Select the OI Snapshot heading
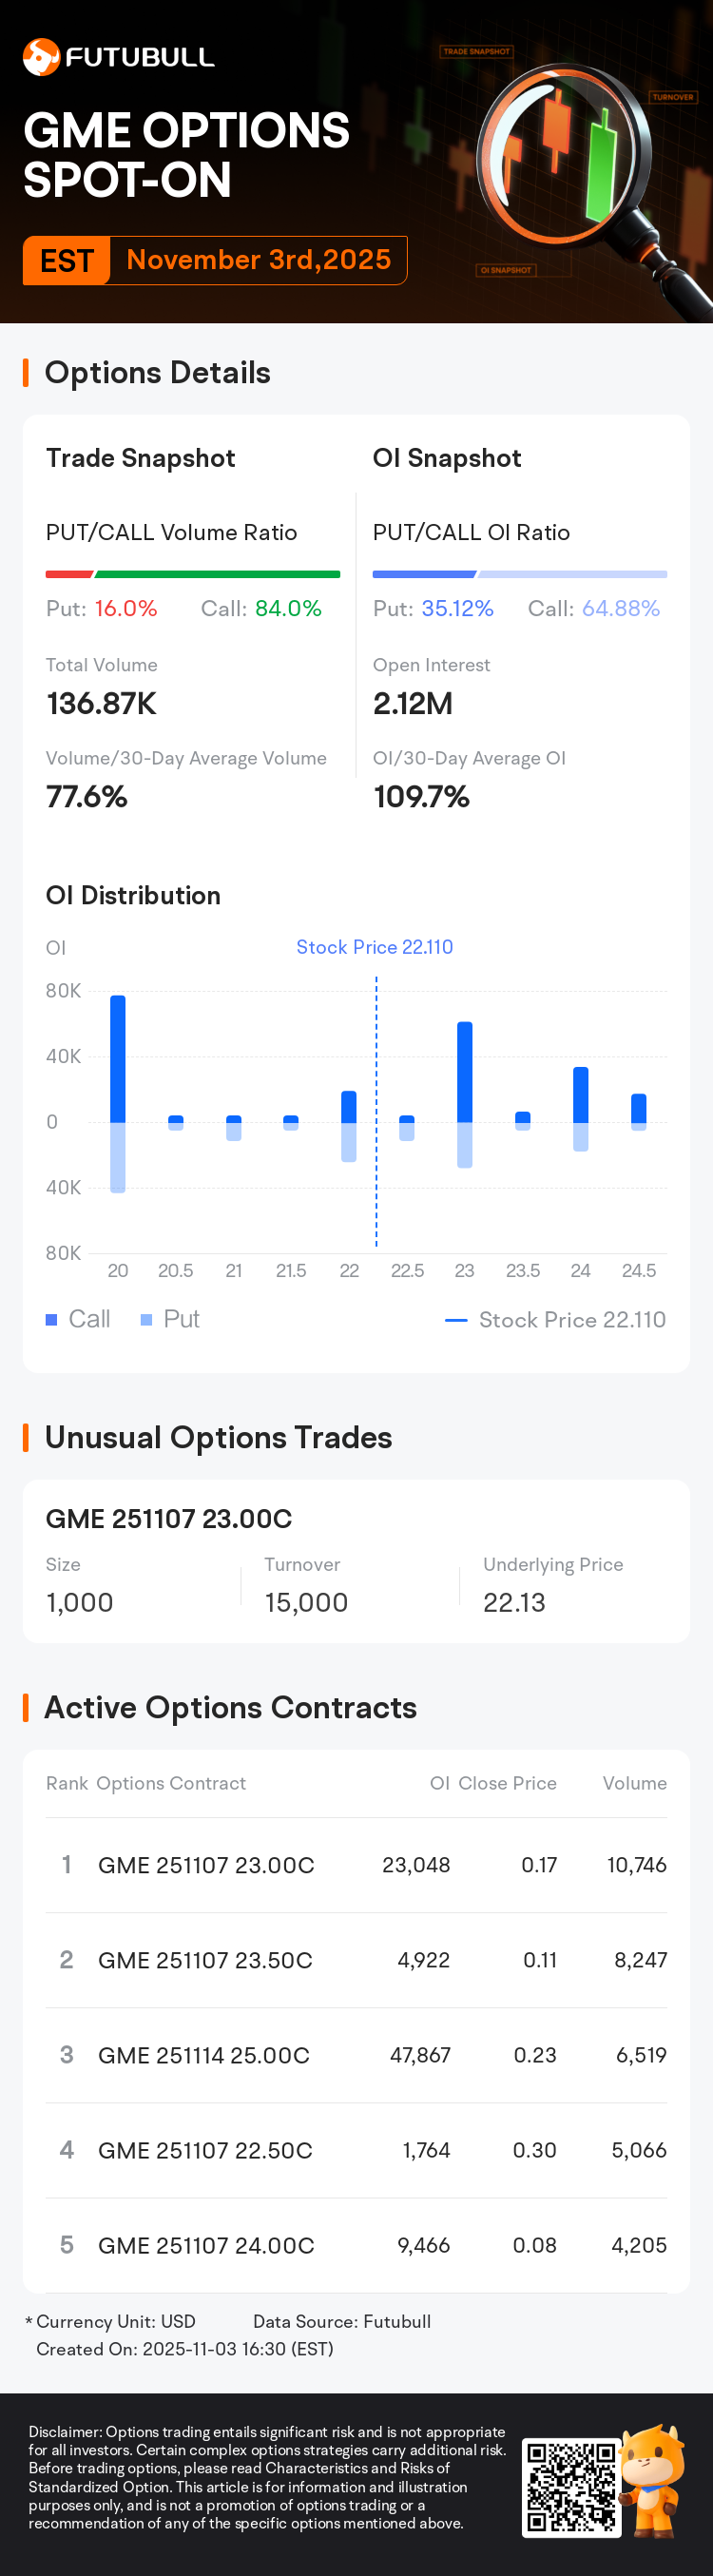Screen dimensions: 713x2576 [446, 458]
